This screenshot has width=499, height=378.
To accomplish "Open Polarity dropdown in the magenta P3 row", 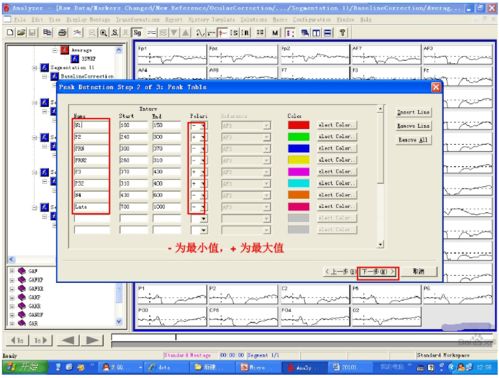I will [x=202, y=172].
